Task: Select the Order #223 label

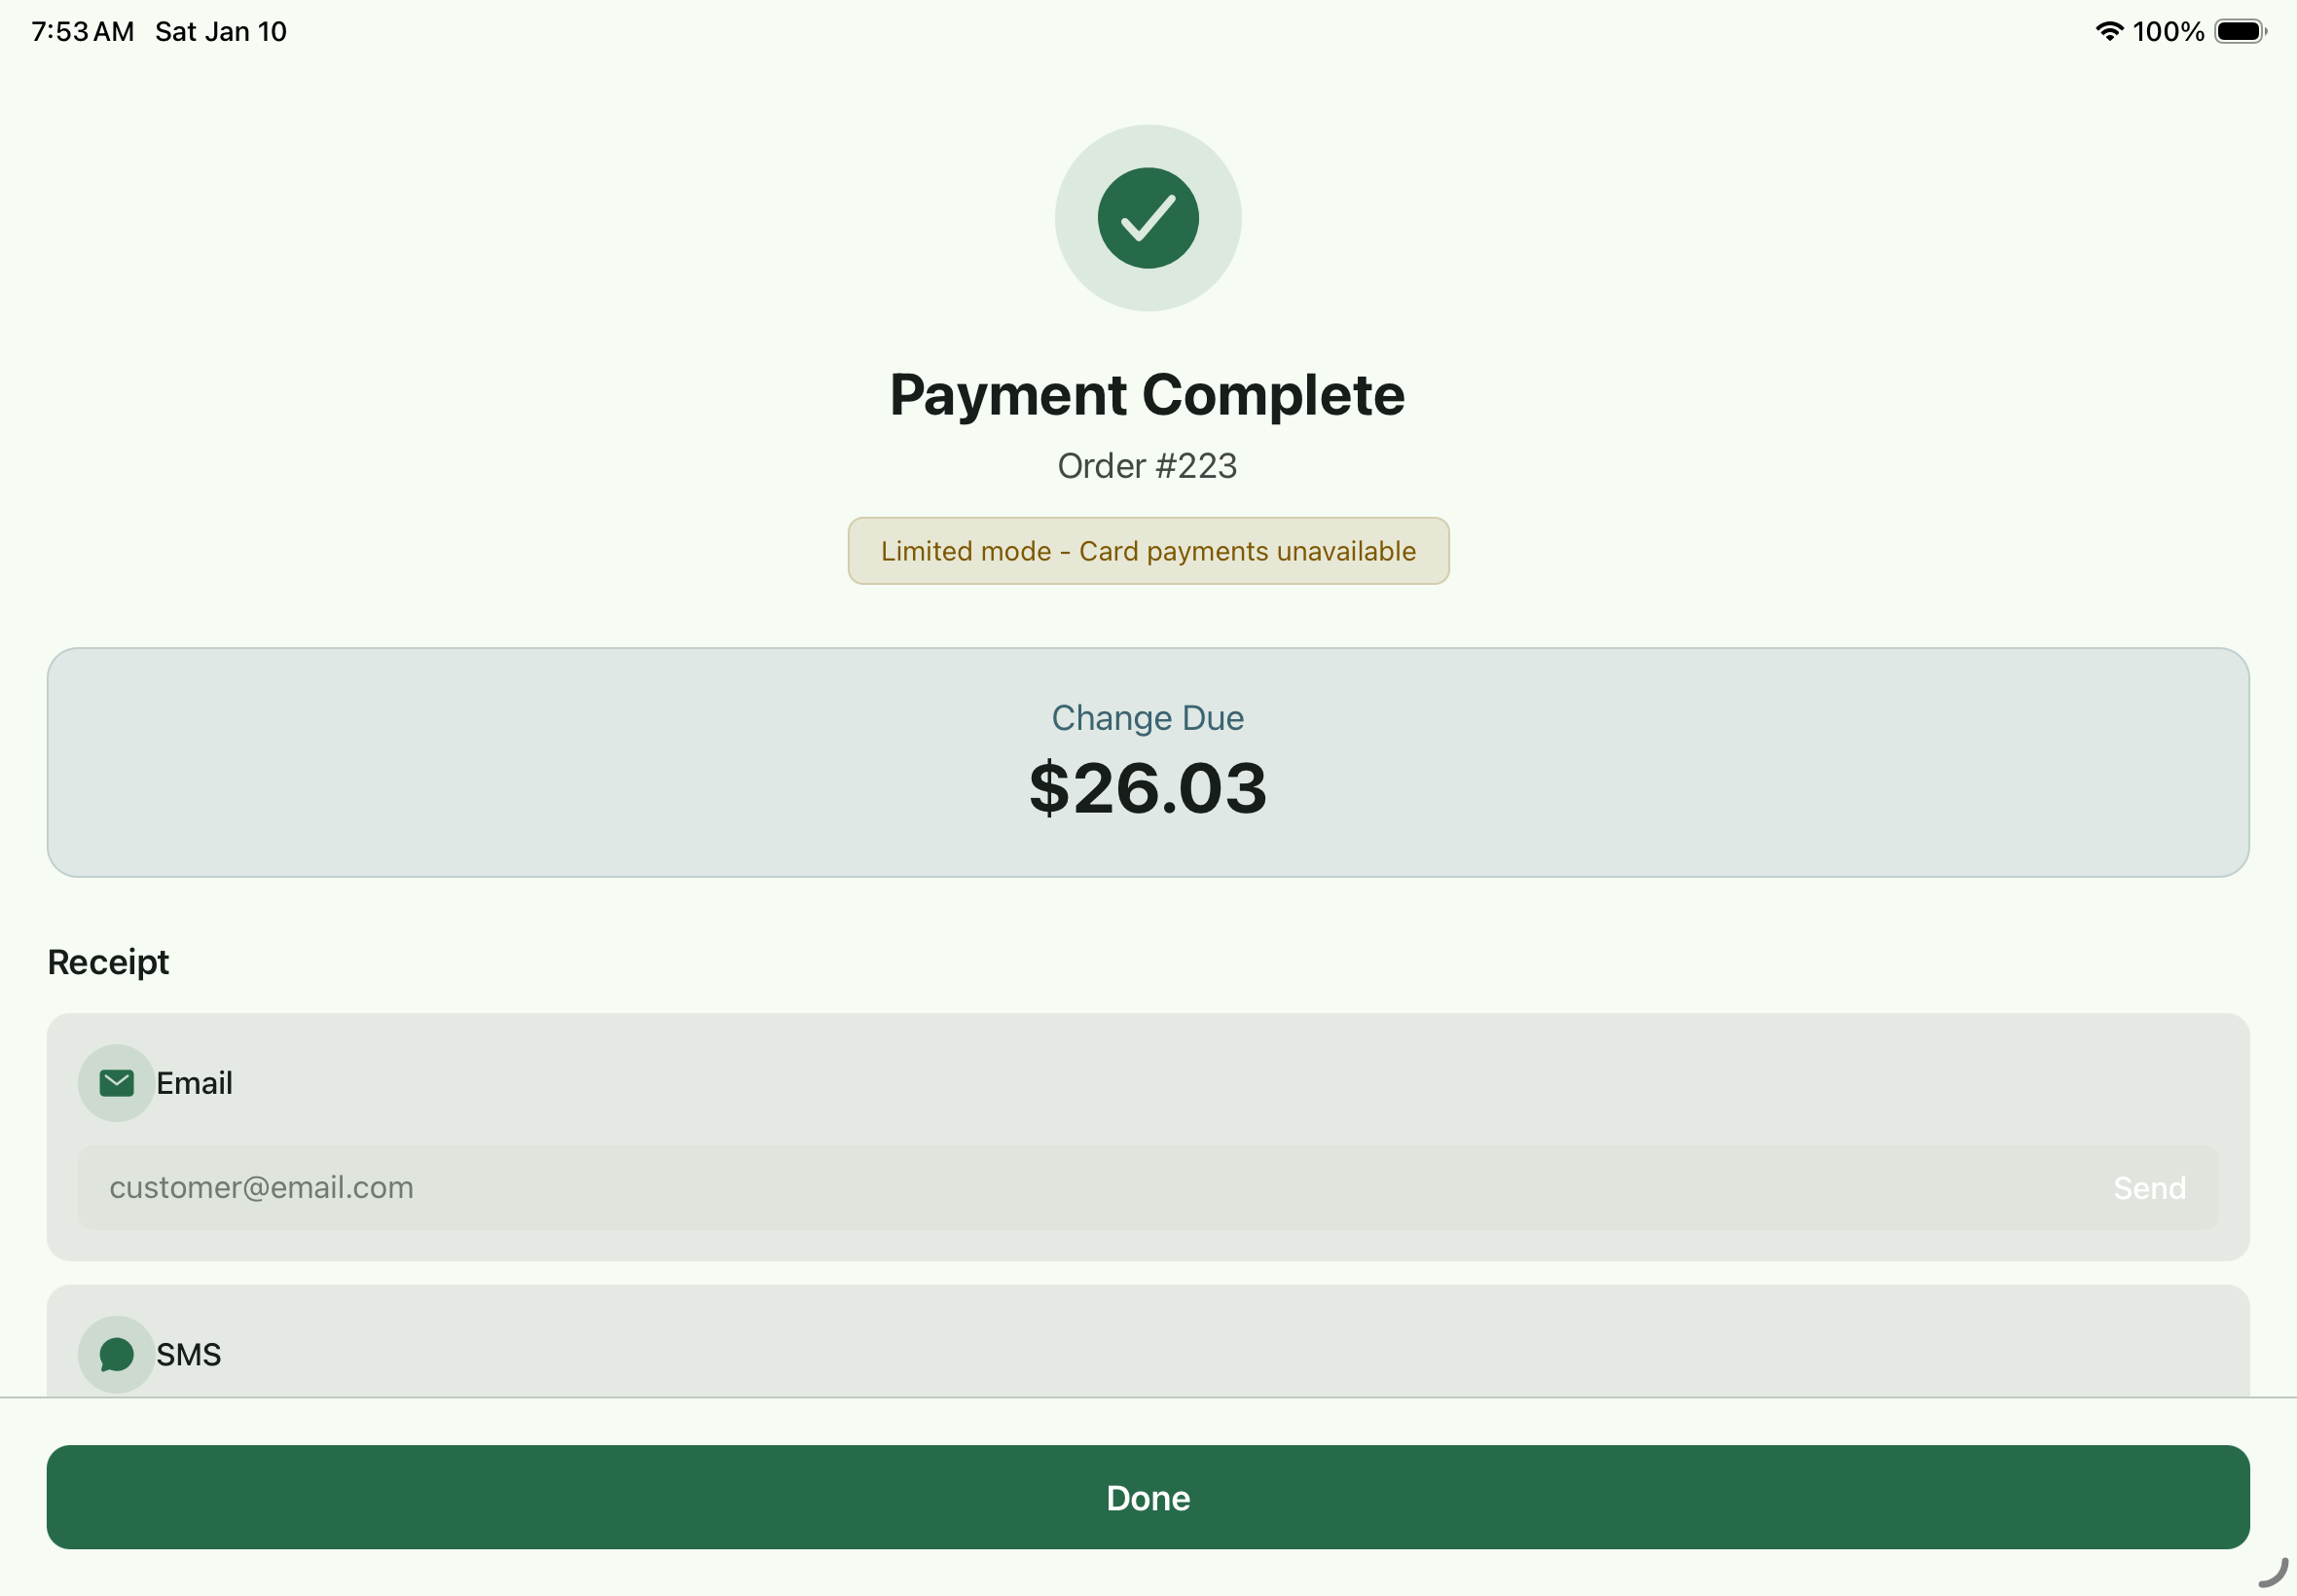Action: point(1147,465)
